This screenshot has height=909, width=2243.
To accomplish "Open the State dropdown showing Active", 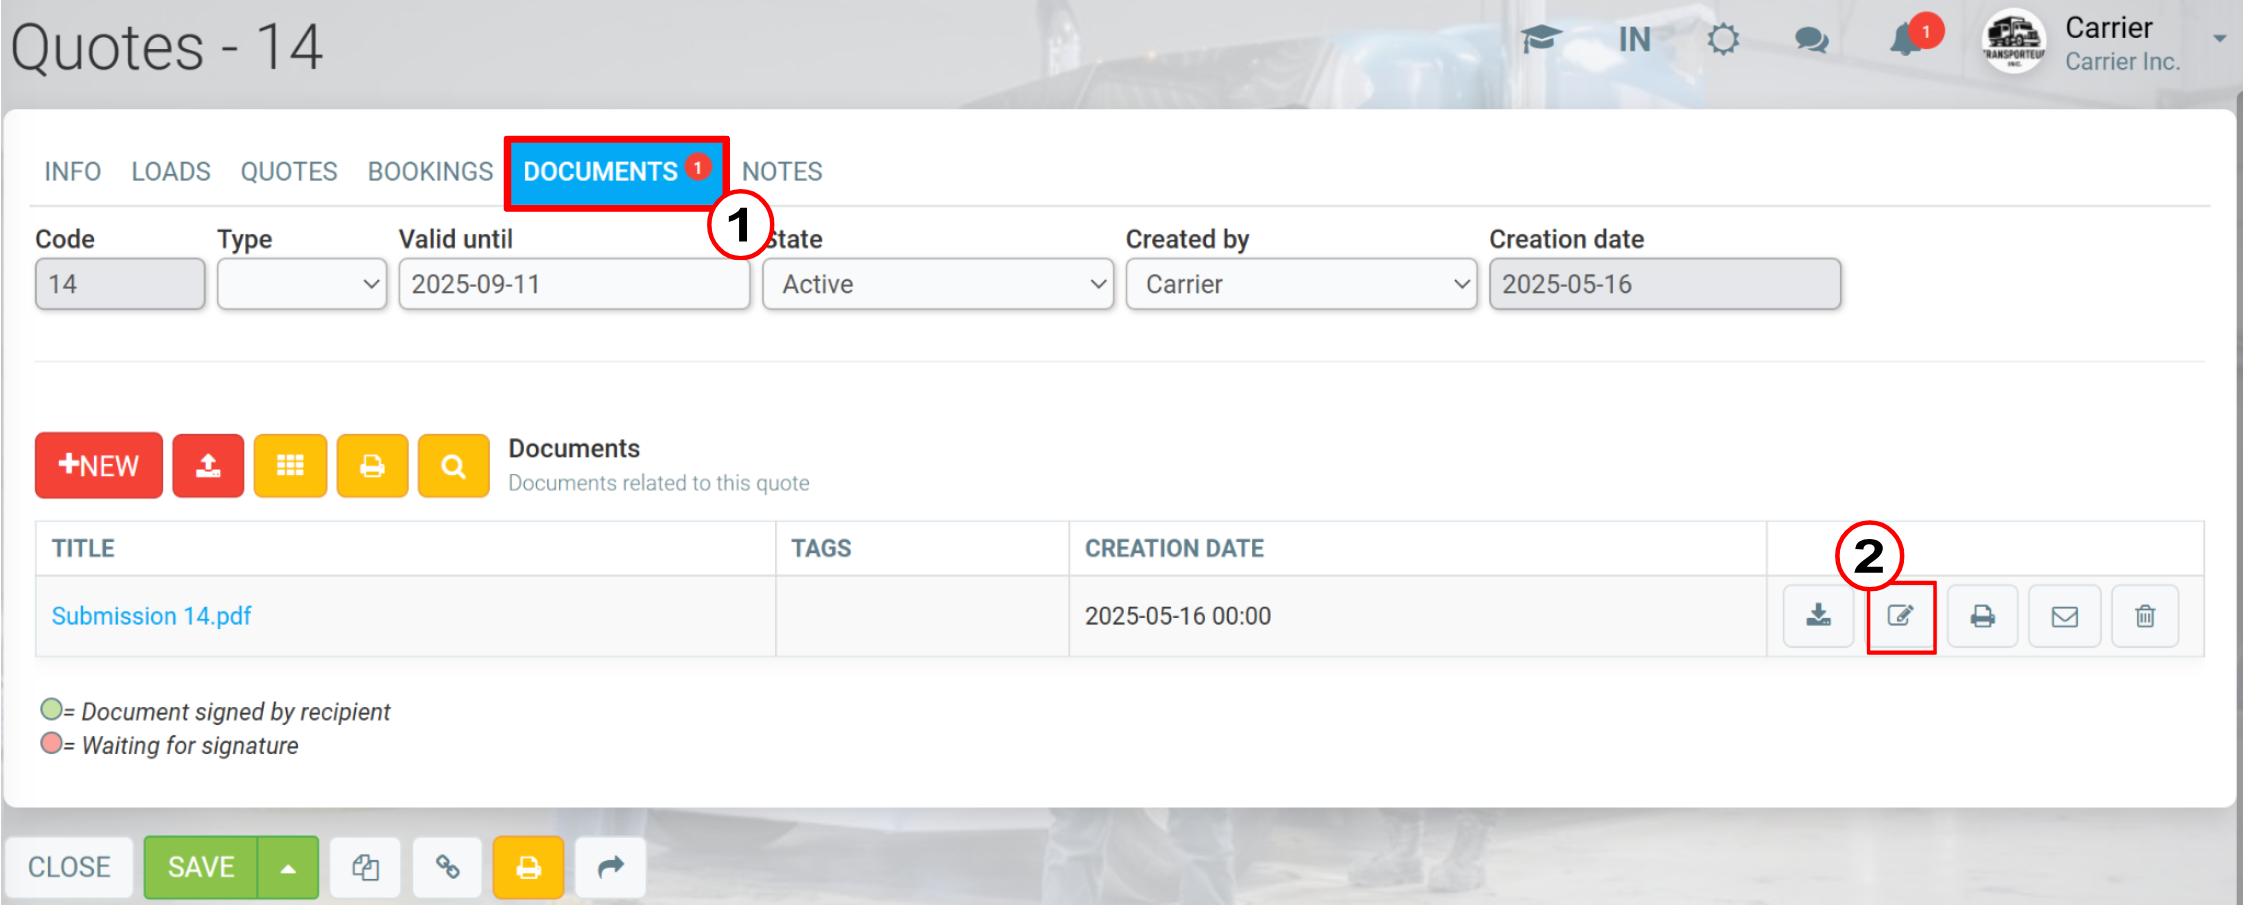I will coord(937,284).
